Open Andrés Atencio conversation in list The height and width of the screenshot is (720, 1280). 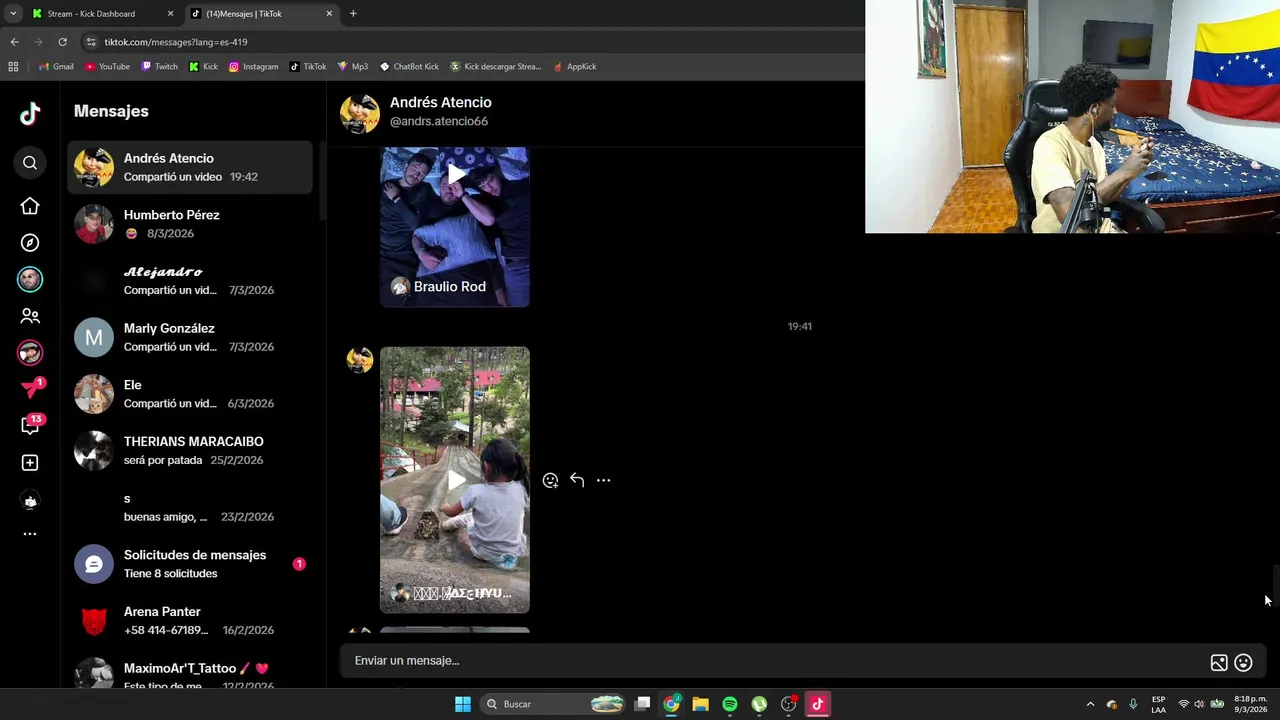[x=190, y=167]
